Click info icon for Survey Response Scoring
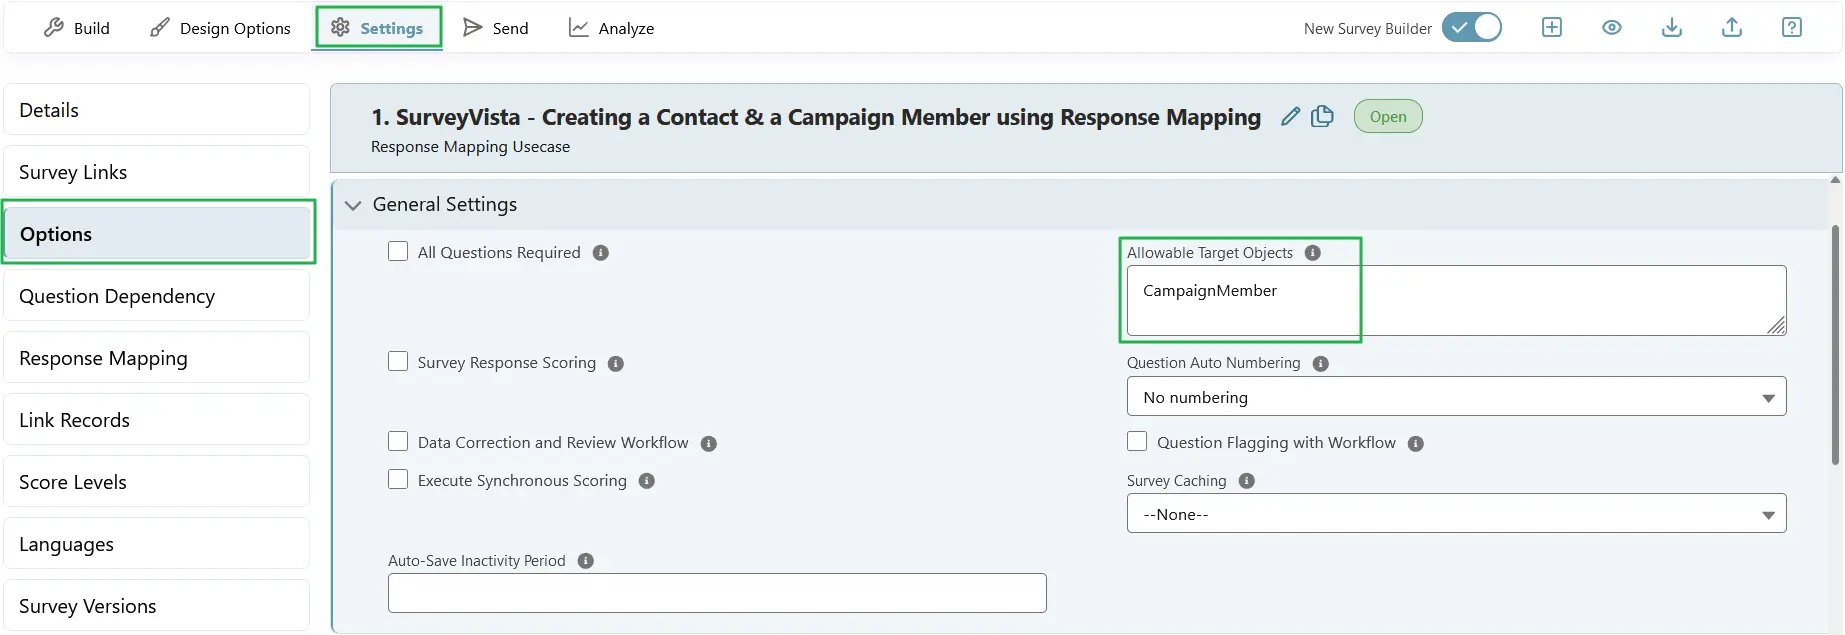Image resolution: width=1845 pixels, height=635 pixels. (616, 363)
